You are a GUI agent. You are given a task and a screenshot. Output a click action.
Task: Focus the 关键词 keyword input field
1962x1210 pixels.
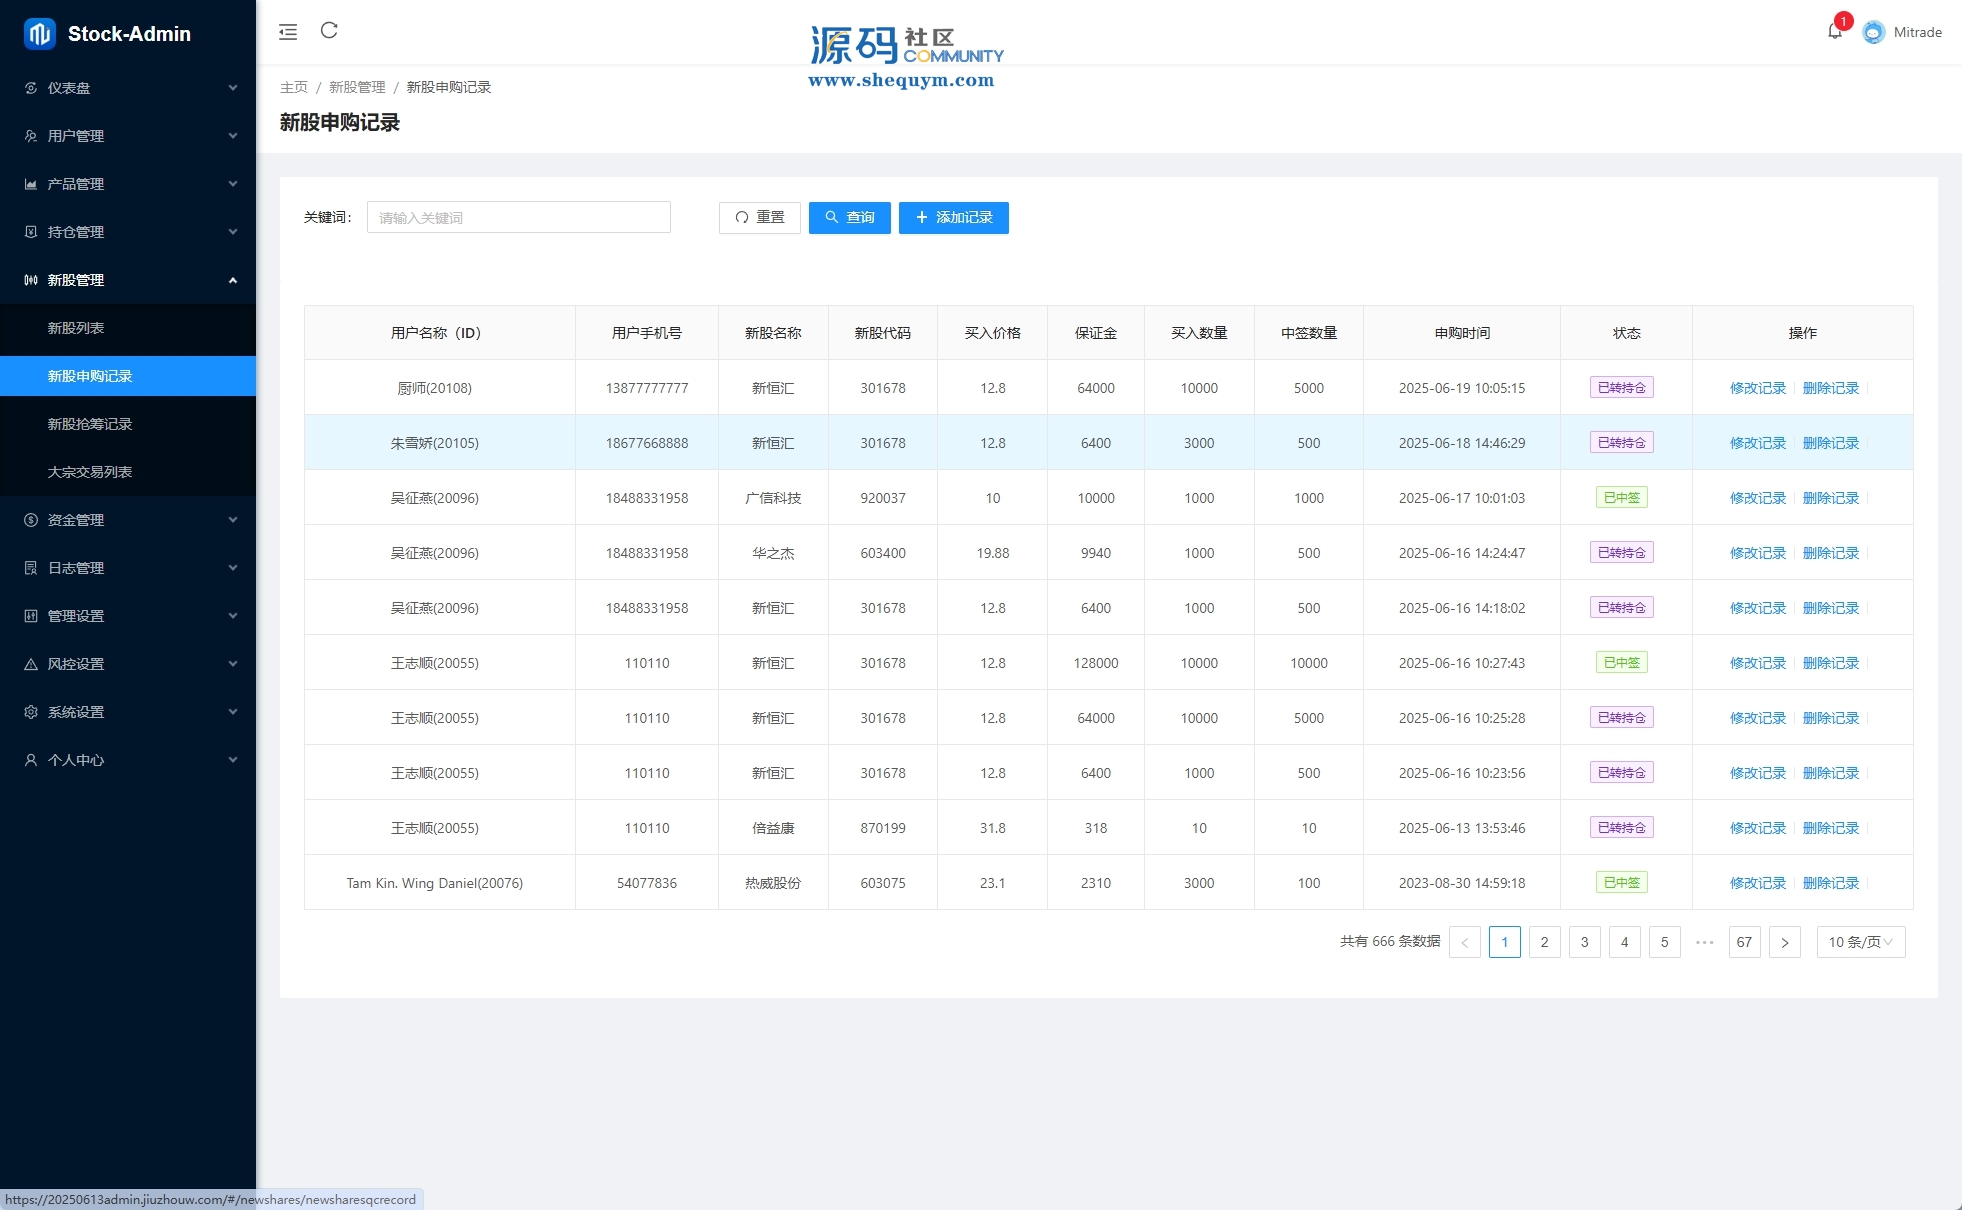click(x=518, y=217)
